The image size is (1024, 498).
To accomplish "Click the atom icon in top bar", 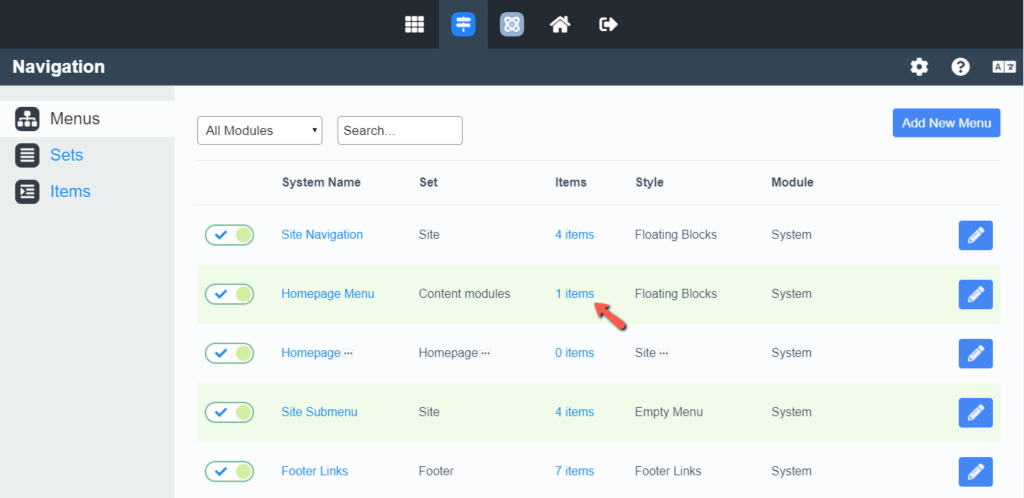I will 512,24.
